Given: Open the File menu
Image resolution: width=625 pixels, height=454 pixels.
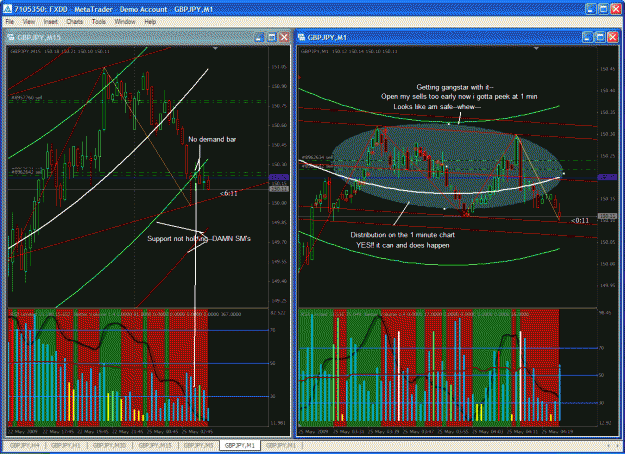Looking at the screenshot, I should [10, 22].
